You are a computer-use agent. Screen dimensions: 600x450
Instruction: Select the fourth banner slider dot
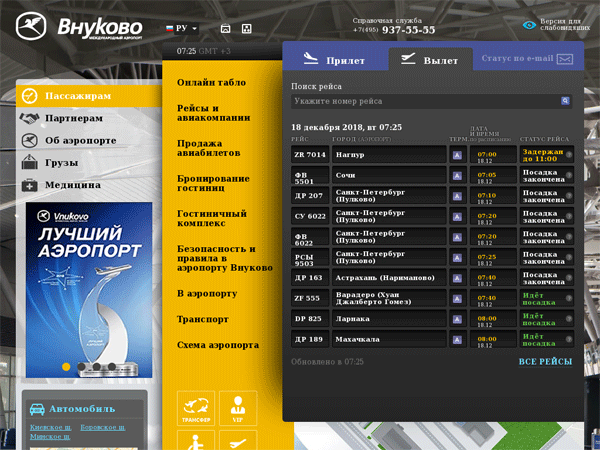pyautogui.click(x=112, y=367)
